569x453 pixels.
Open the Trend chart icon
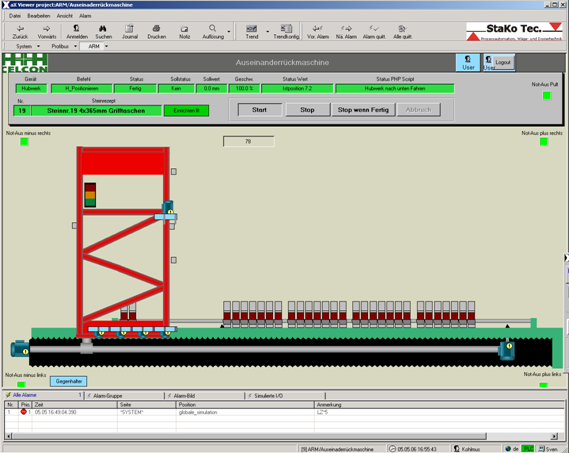pos(251,32)
